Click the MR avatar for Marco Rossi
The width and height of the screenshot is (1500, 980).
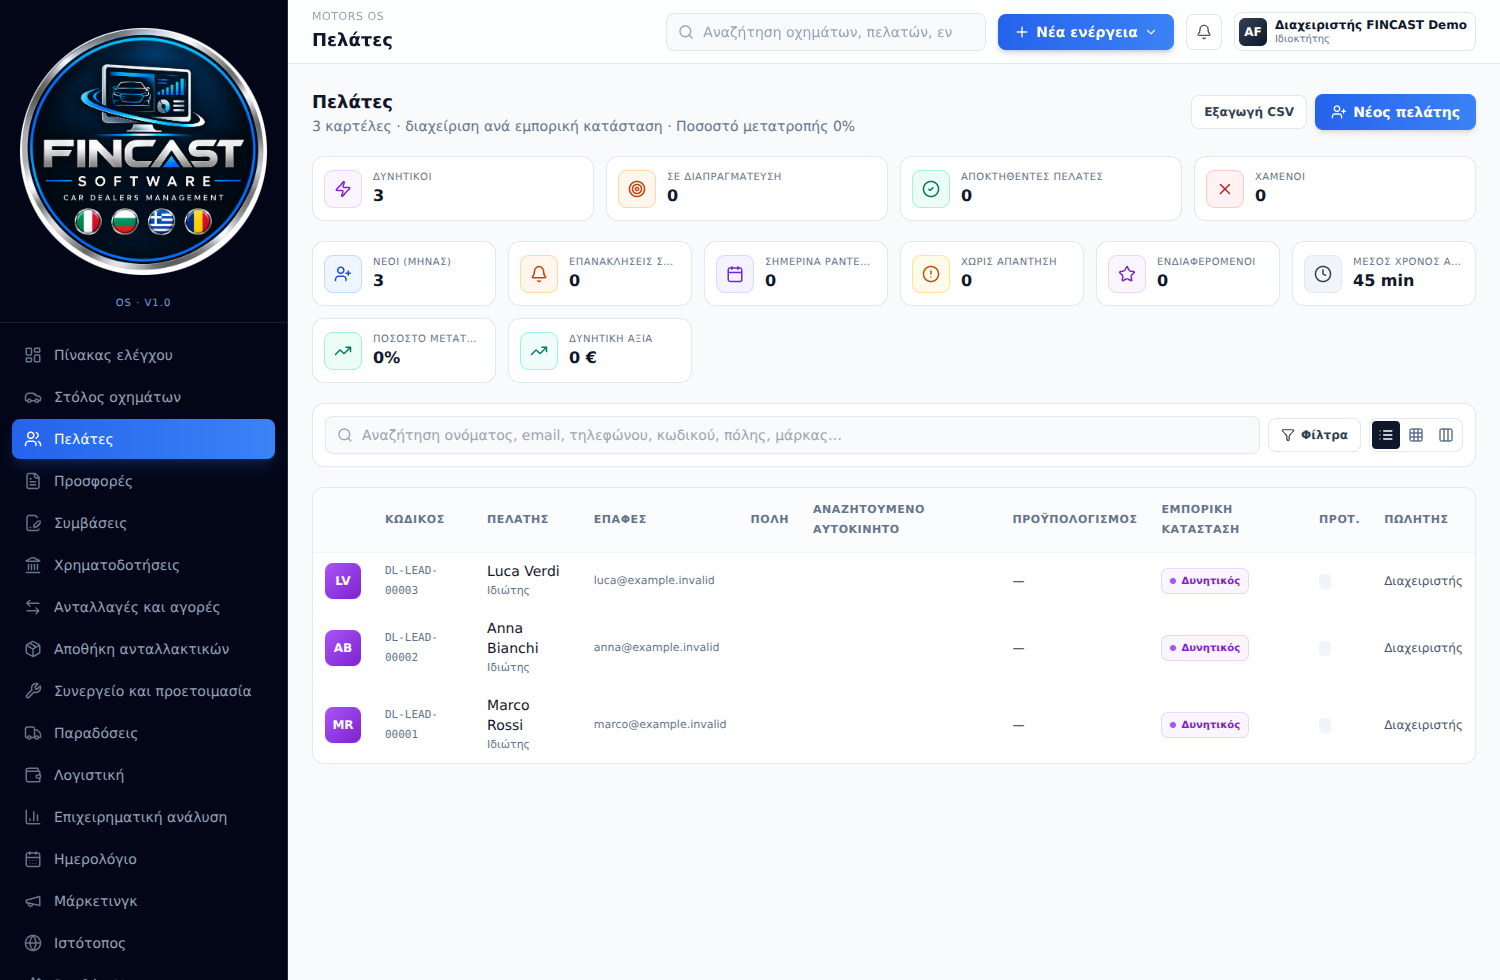click(x=343, y=725)
